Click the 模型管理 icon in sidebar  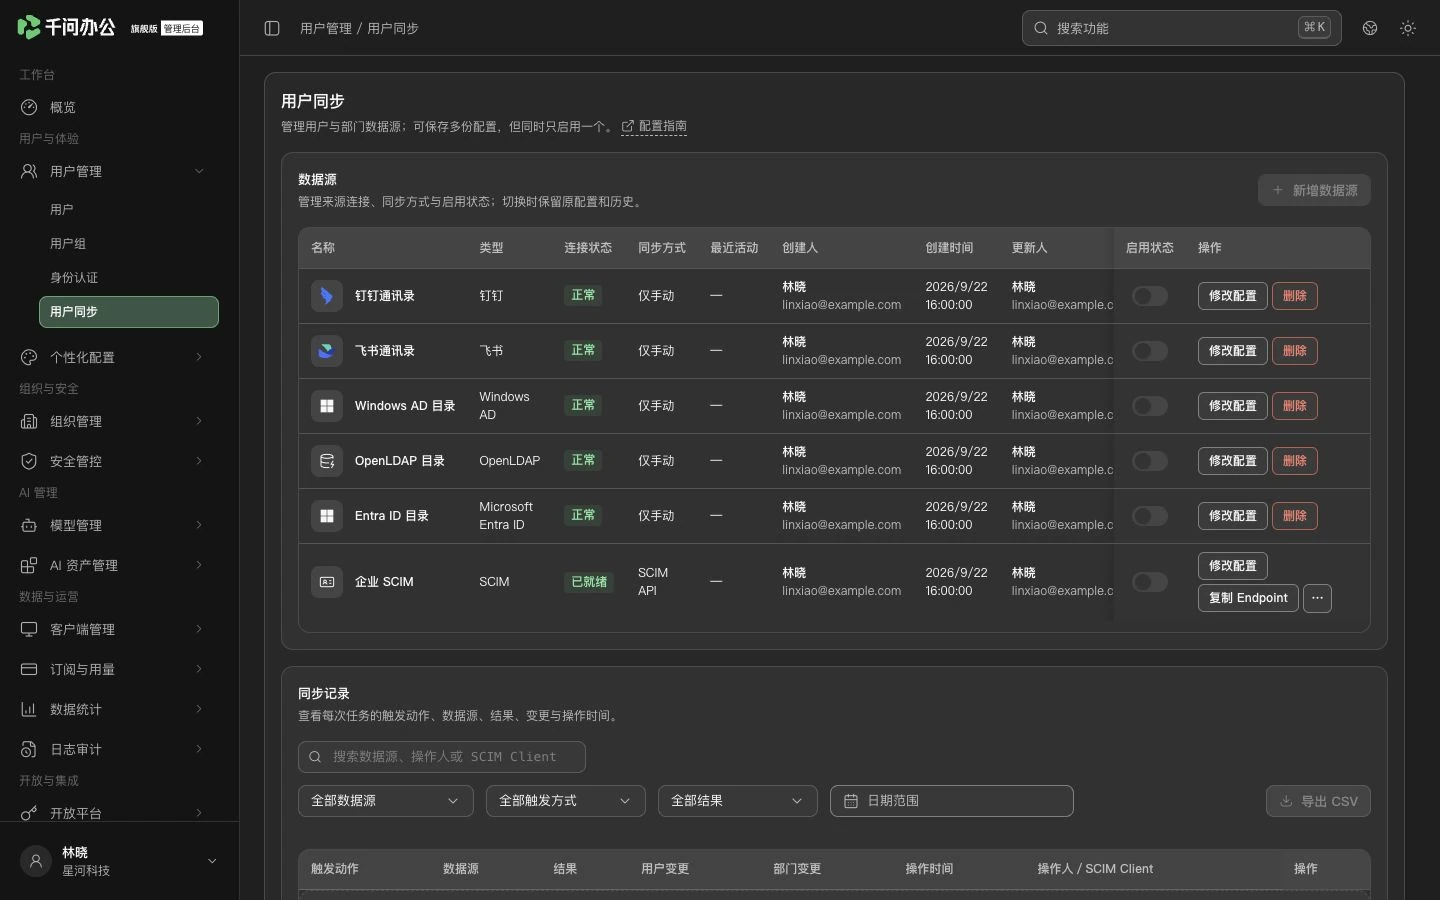29,525
